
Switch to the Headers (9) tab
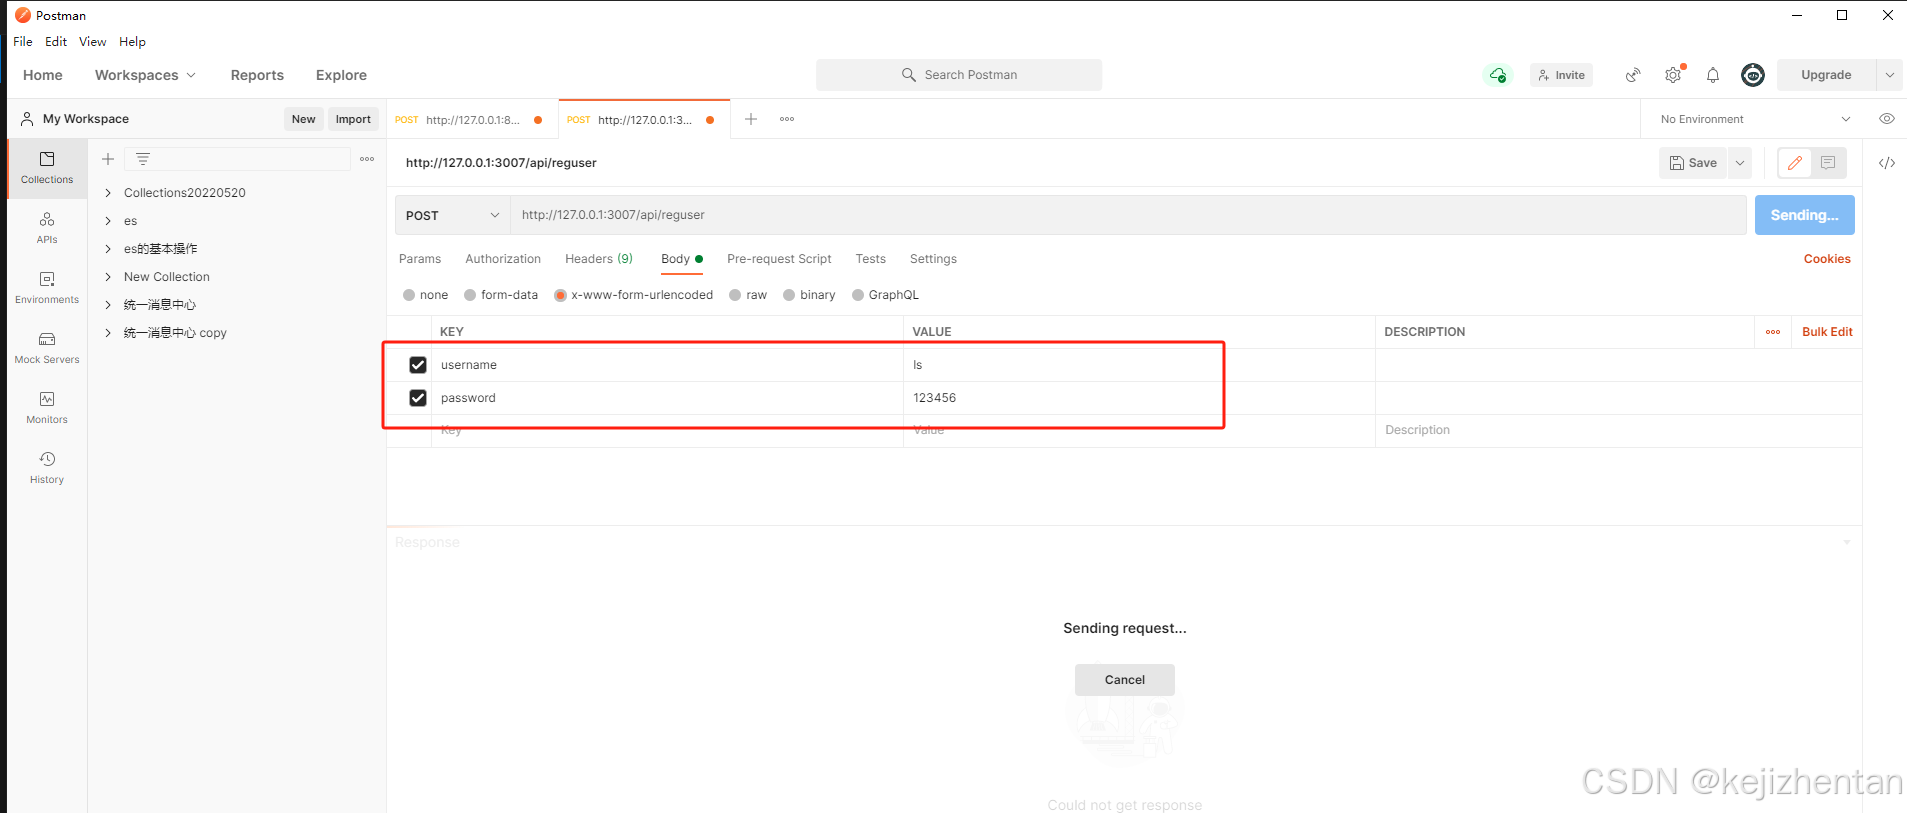point(599,259)
